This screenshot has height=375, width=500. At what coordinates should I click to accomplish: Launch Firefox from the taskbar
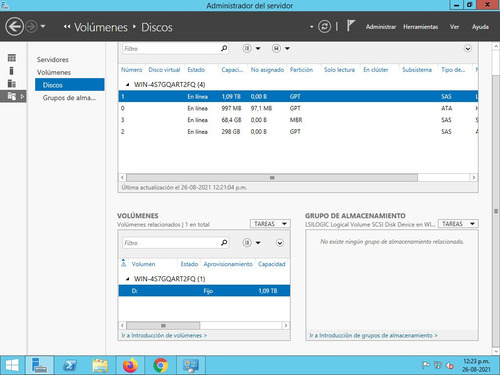click(x=130, y=365)
